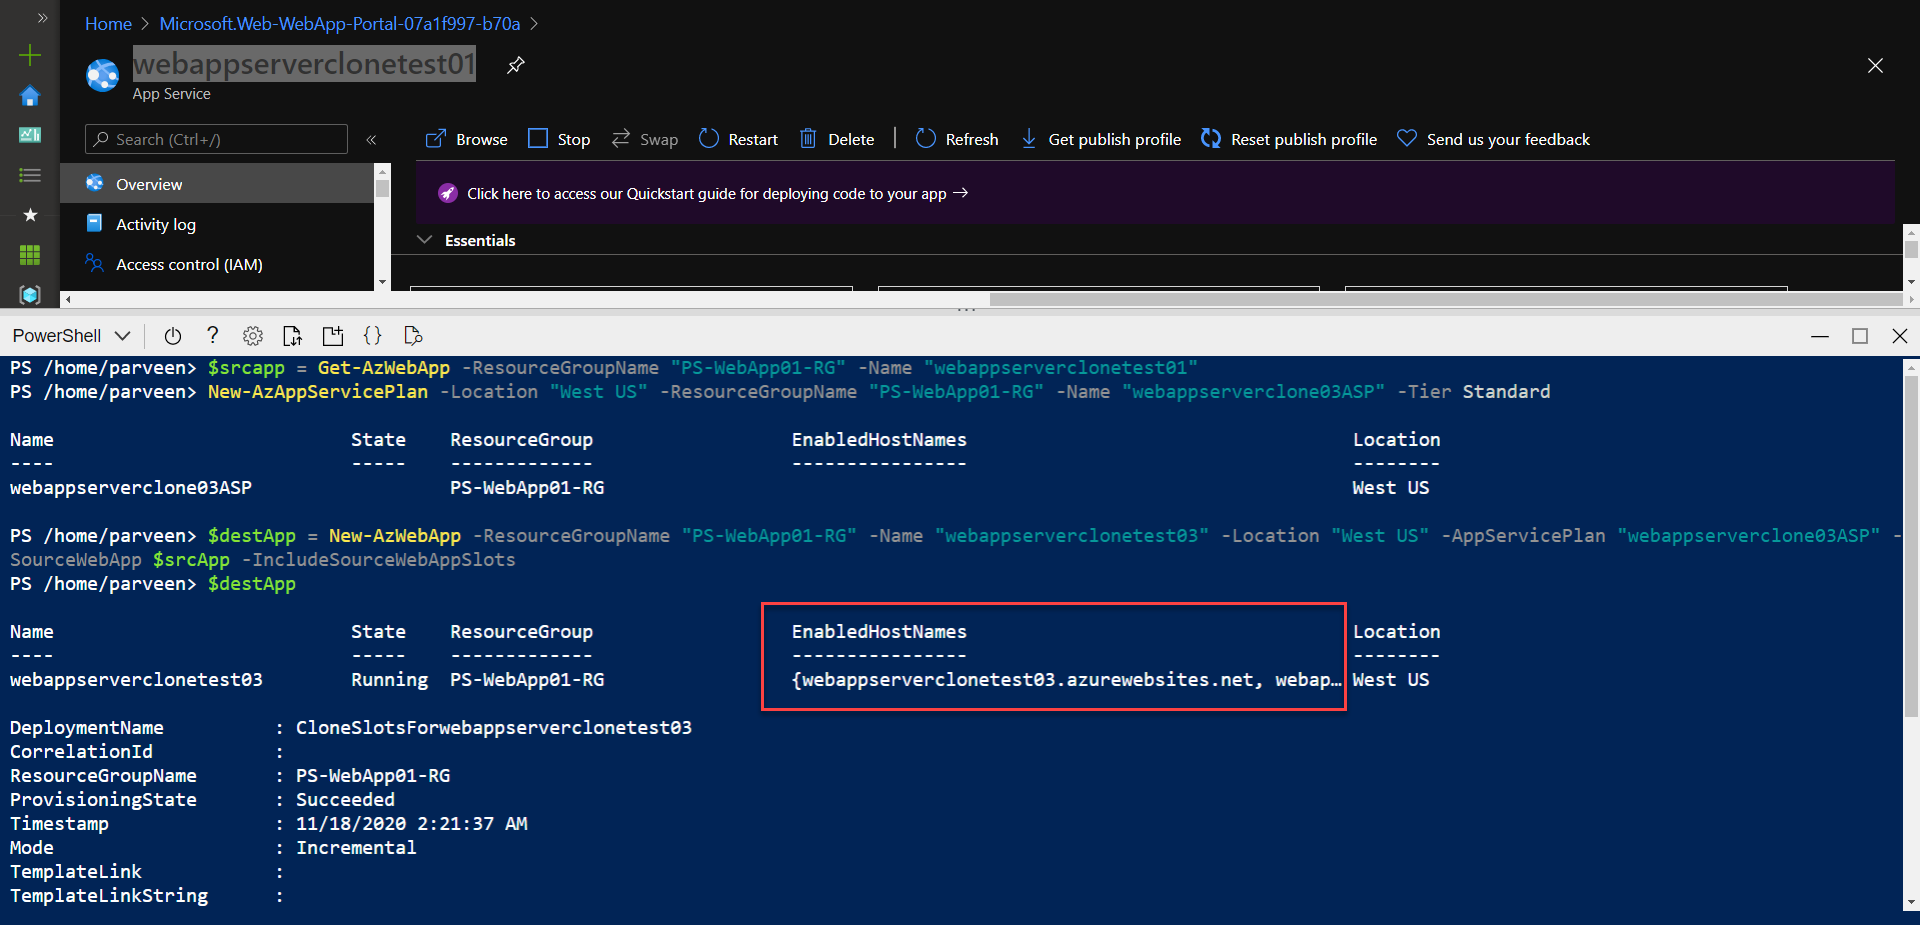Open Access control (IAM) menu item
The image size is (1920, 925).
click(189, 265)
